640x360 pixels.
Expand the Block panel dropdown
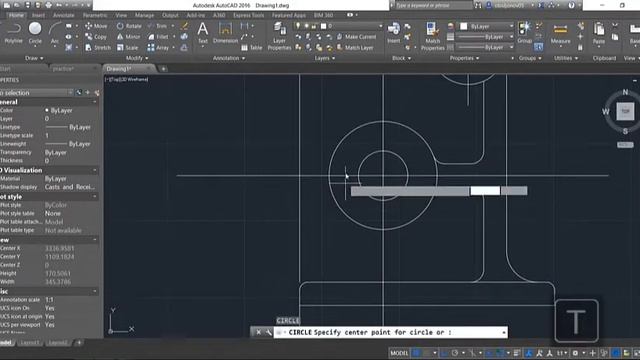(402, 58)
